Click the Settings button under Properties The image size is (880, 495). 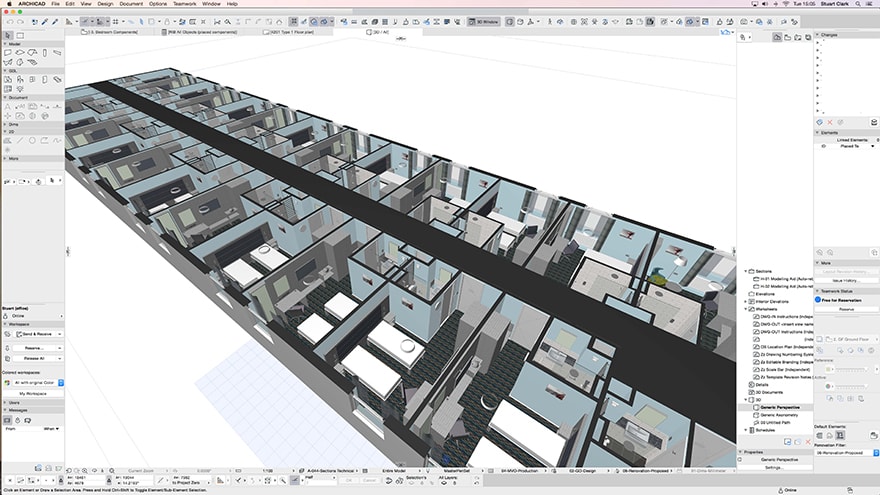(x=775, y=467)
